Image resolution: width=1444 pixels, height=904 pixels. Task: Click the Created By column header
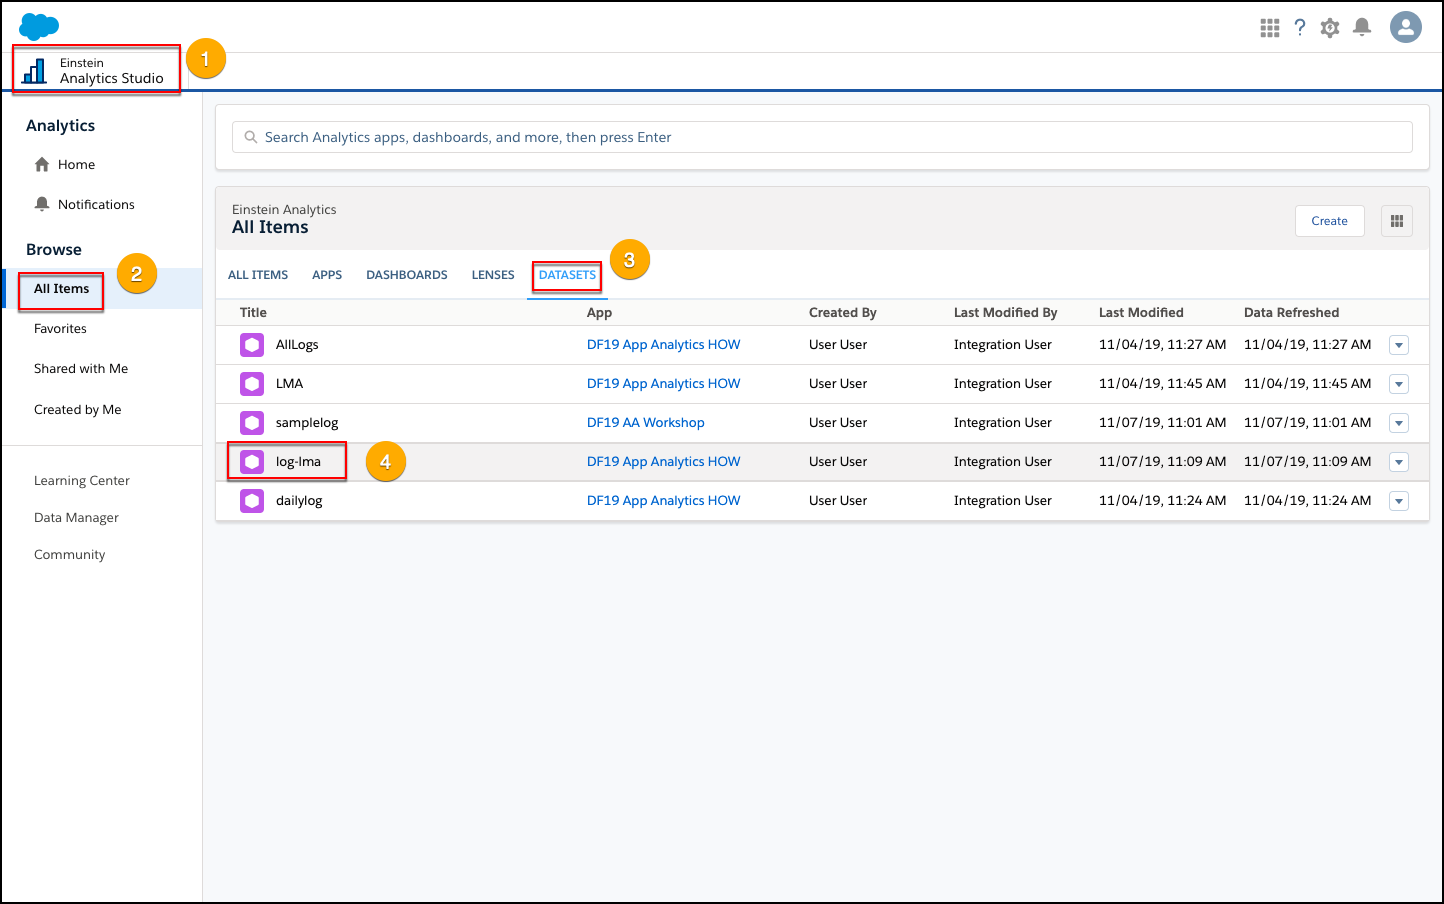point(842,313)
